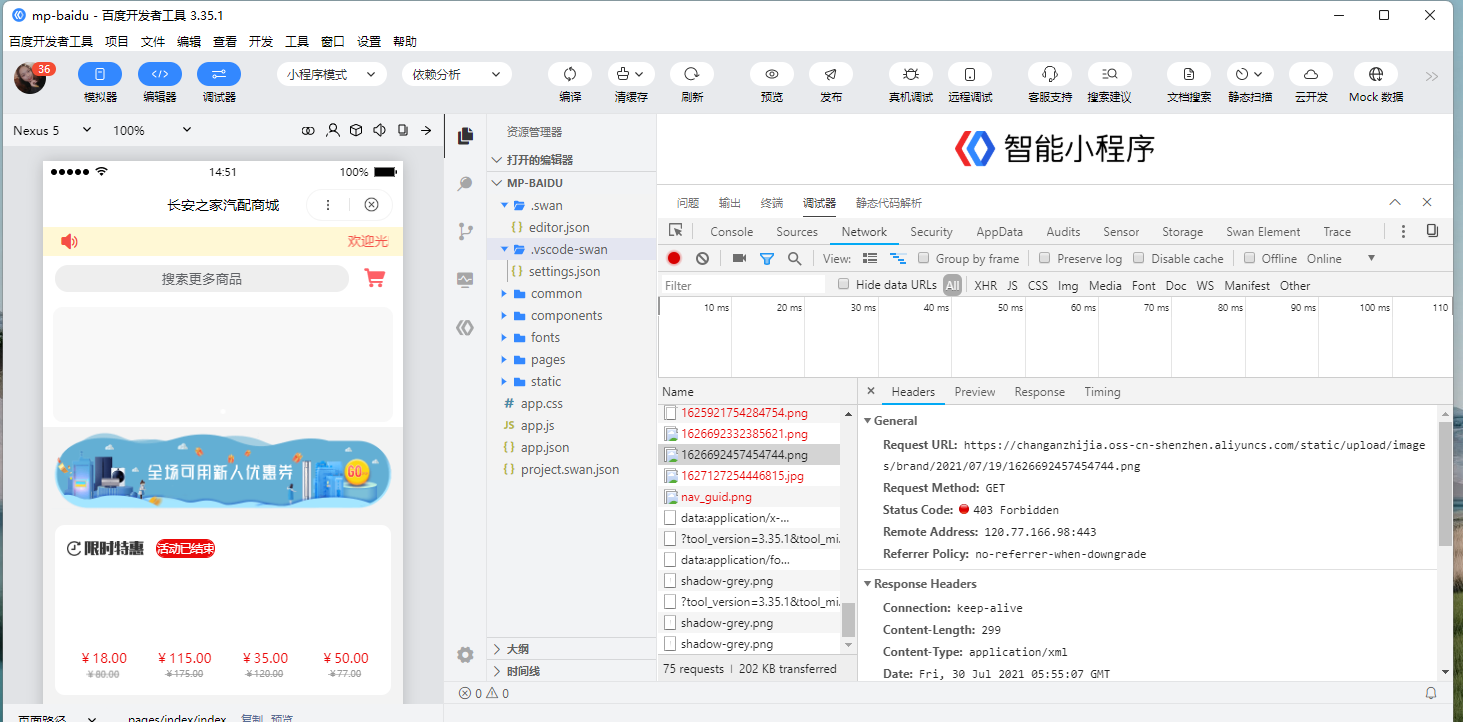
Task: Click the shopping cart icon in simulator
Action: (375, 278)
